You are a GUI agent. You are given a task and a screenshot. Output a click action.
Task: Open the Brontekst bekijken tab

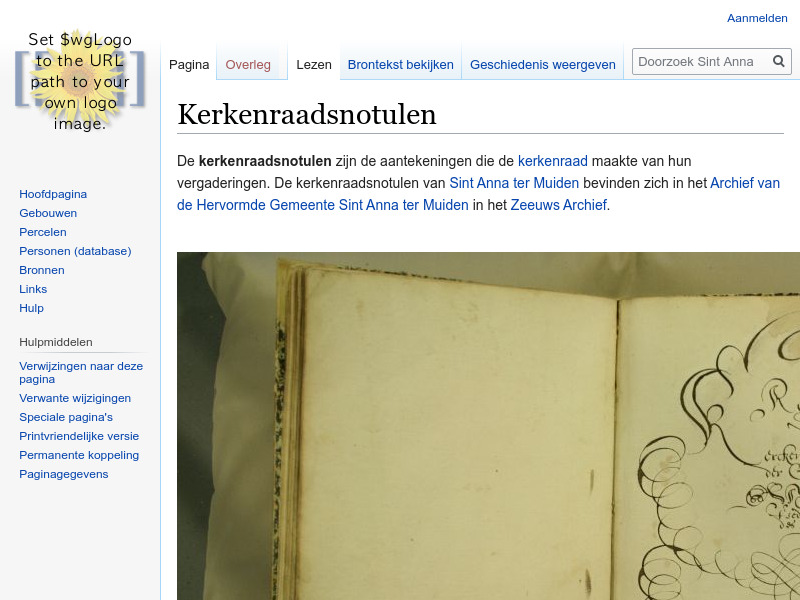tap(400, 64)
